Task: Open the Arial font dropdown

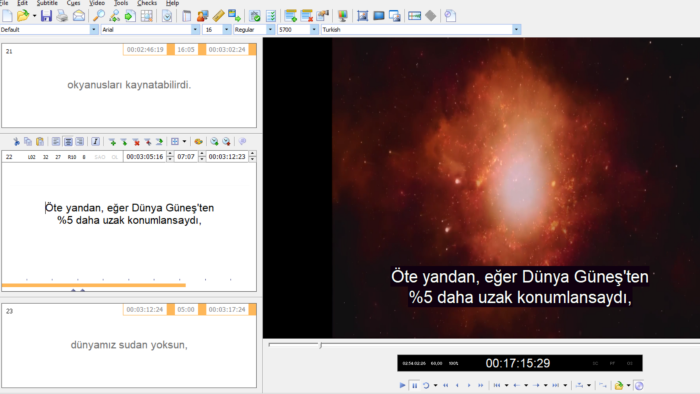Action: coord(195,29)
